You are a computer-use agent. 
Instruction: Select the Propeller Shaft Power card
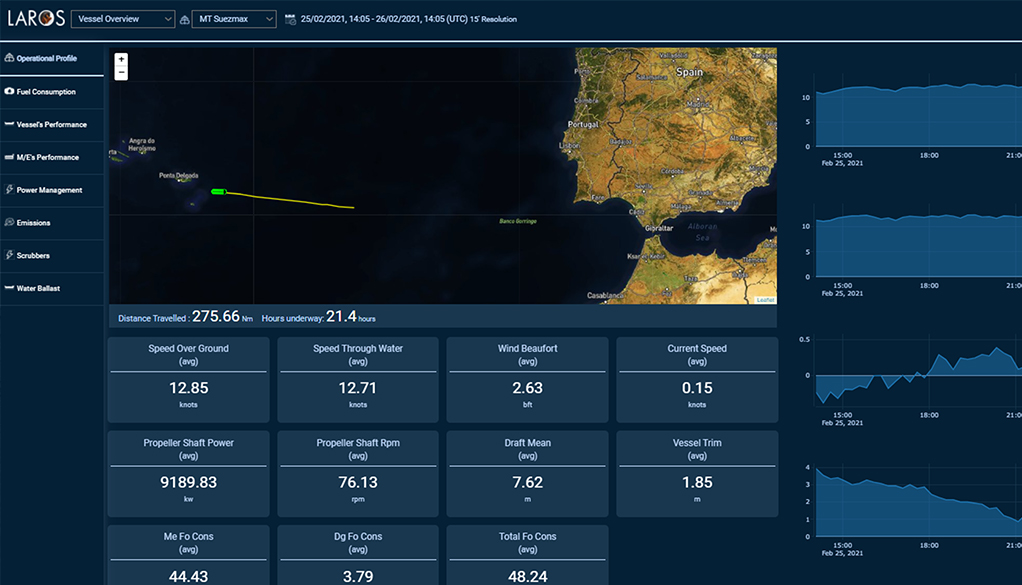[x=188, y=473]
